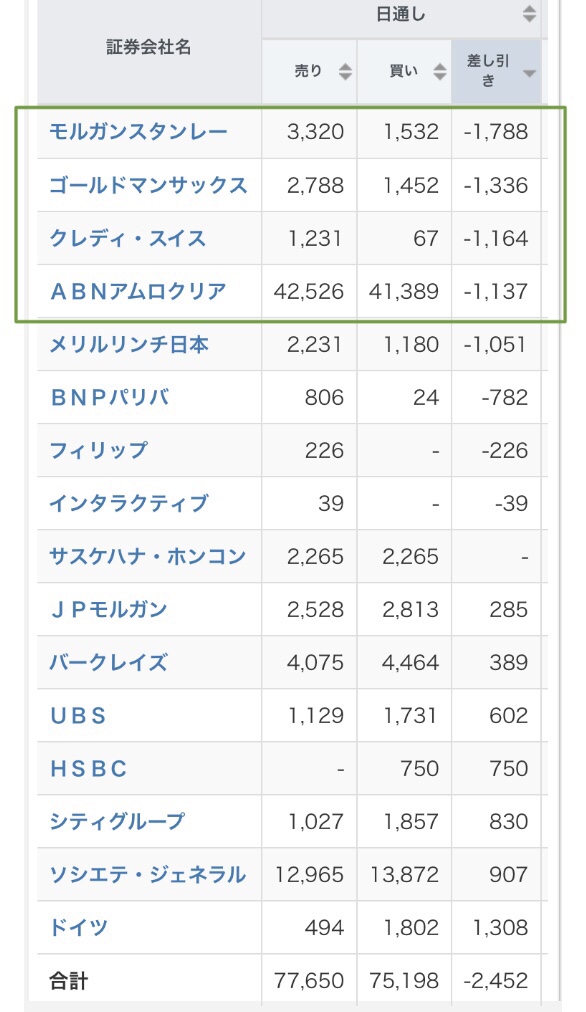Viewport: 586px width, 1012px height.
Task: Select フィリップ broker link
Action: tap(99, 450)
